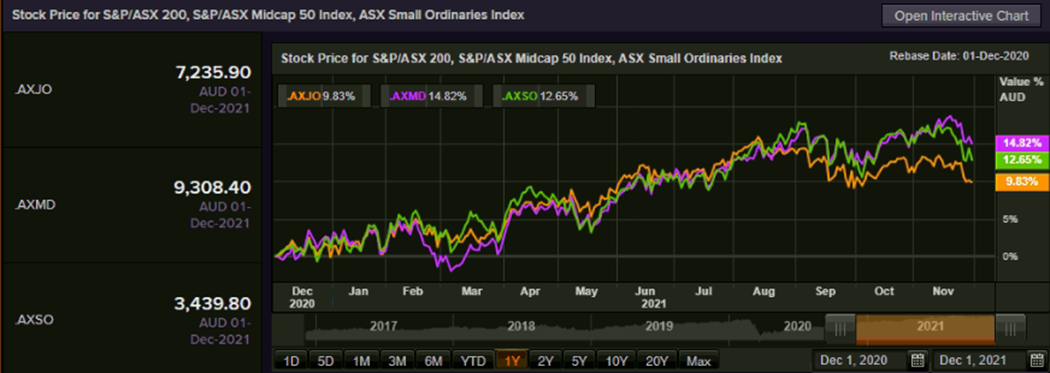Toggle the .AXSO series legend
The image size is (1050, 373).
(544, 96)
